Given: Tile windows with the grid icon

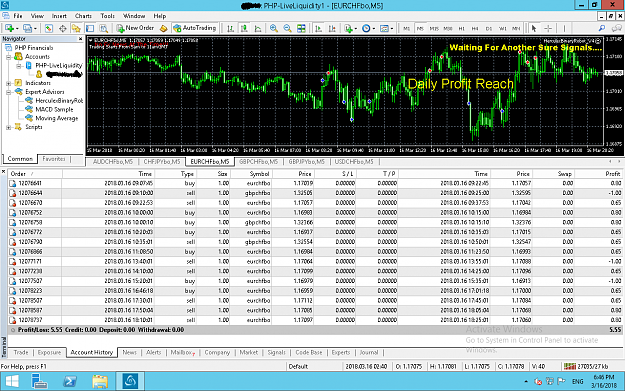Looking at the screenshot, I should point(301,28).
